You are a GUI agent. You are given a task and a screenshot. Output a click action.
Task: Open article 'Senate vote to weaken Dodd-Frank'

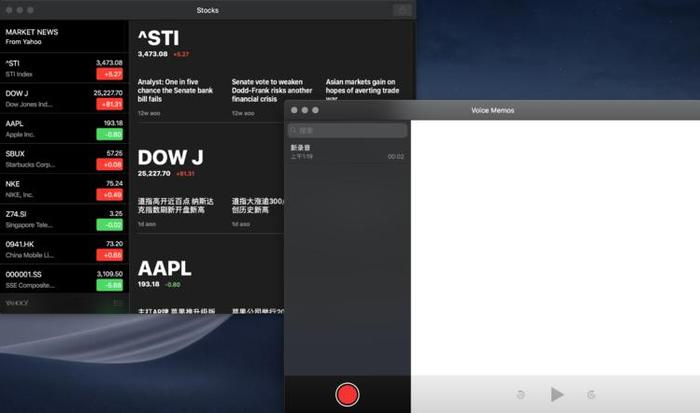click(272, 91)
